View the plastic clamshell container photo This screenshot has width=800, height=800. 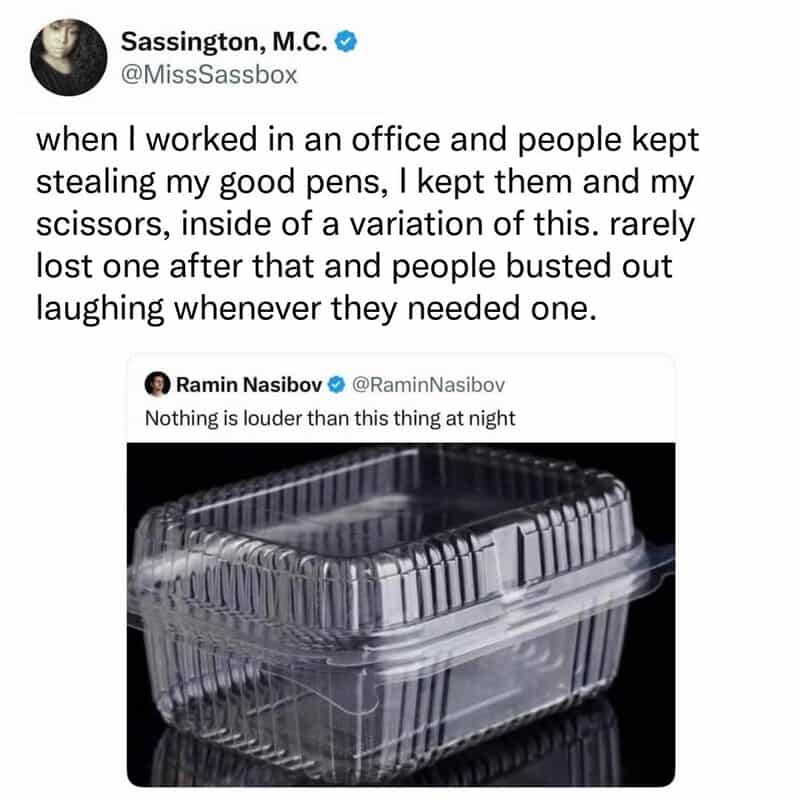tap(401, 614)
